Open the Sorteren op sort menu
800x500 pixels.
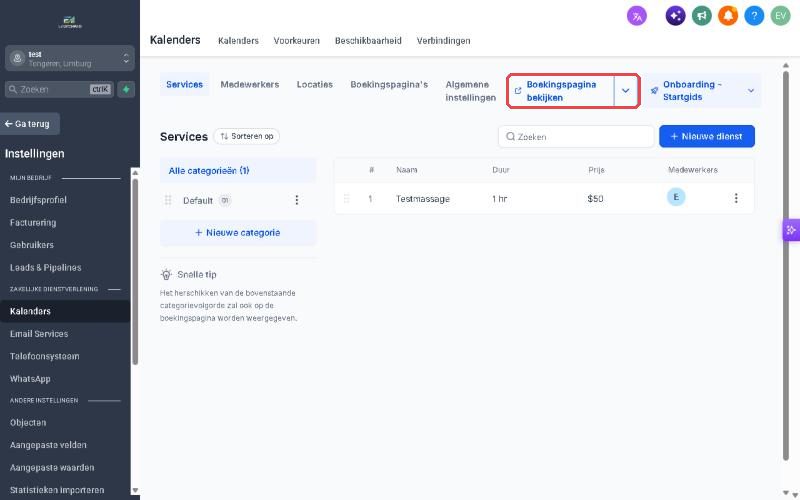pos(247,136)
